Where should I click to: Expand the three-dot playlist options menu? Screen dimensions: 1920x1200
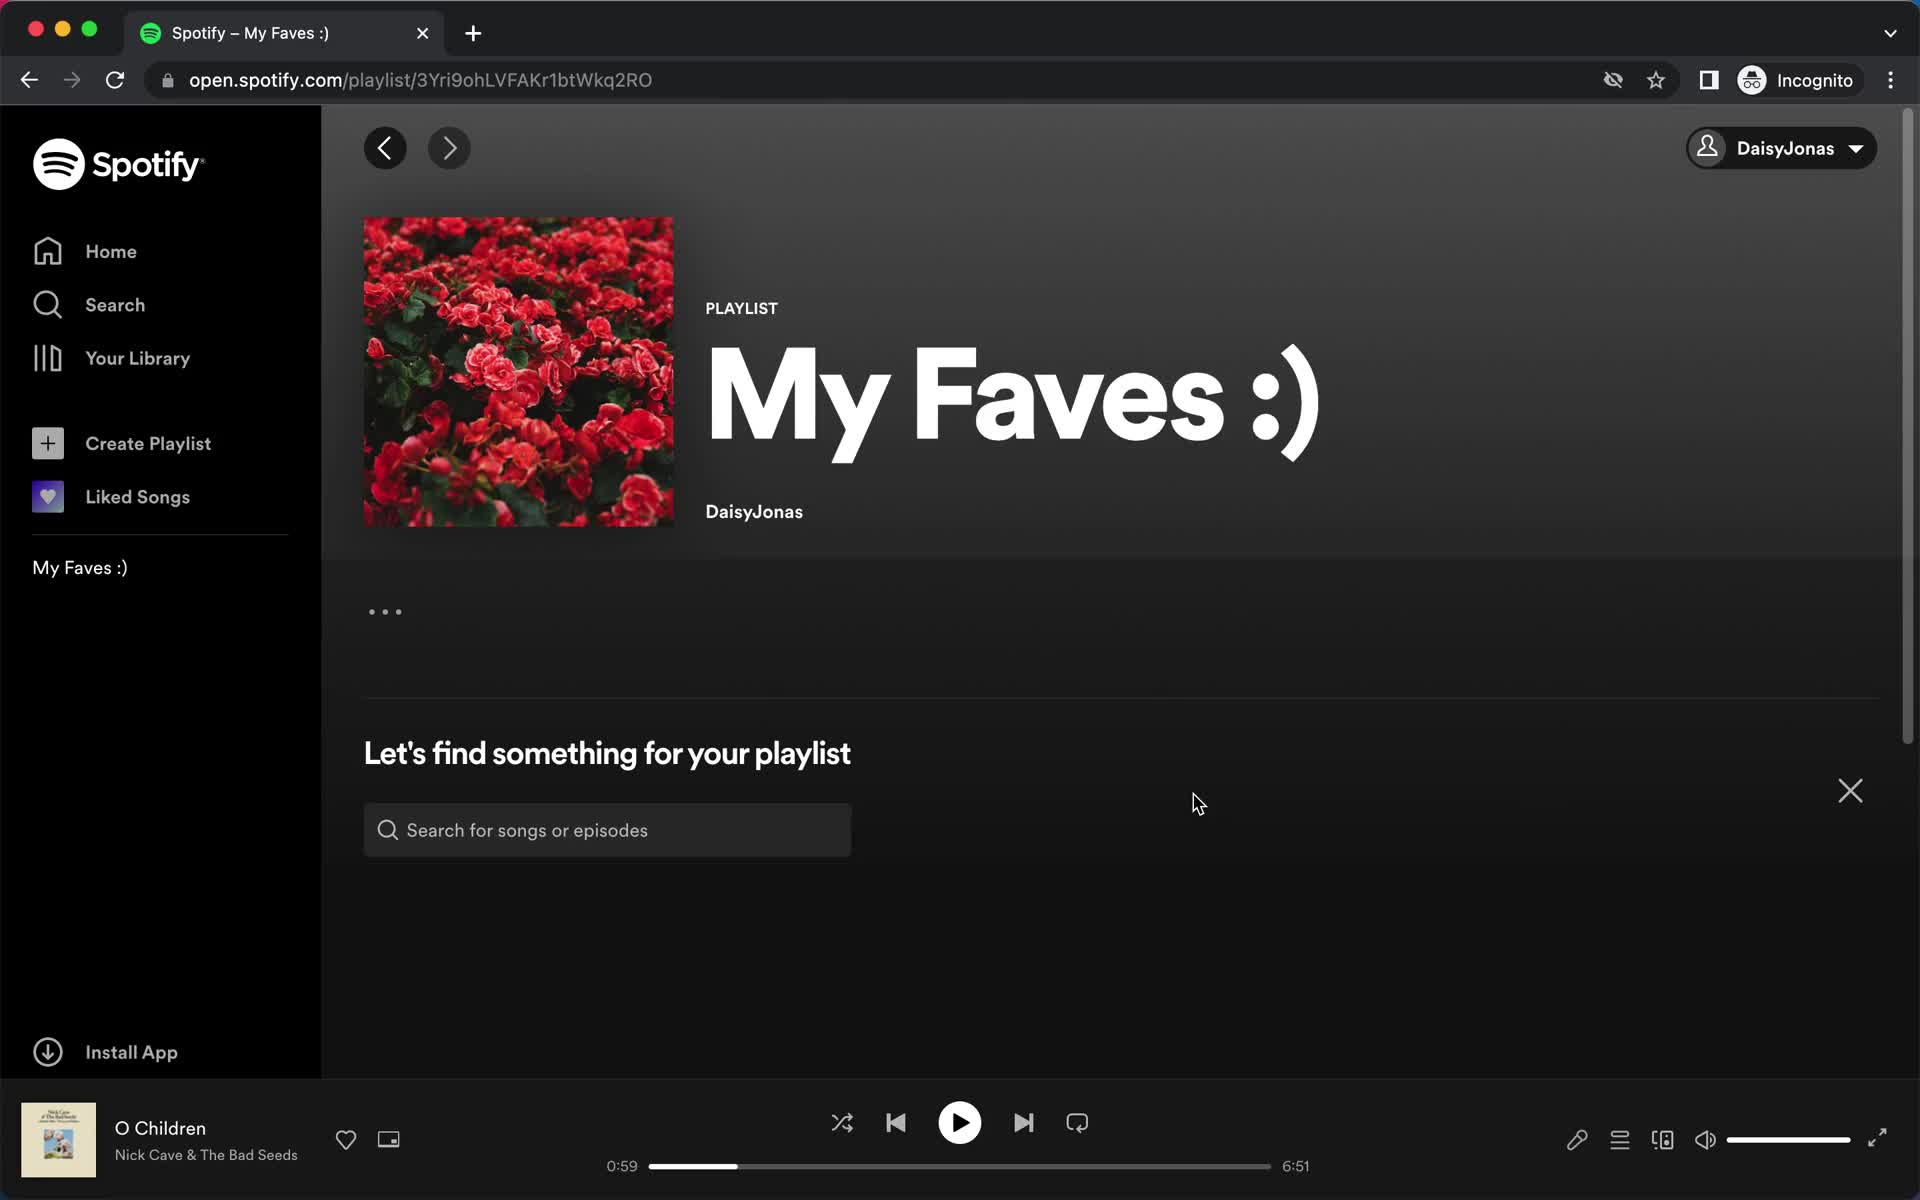386,610
